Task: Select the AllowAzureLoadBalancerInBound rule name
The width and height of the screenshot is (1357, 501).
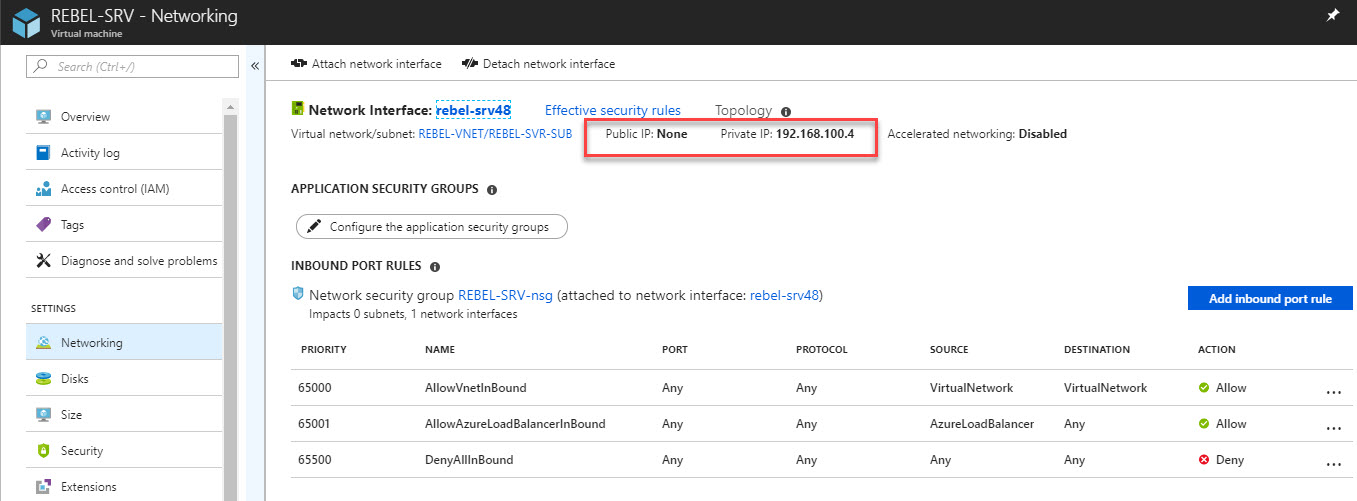Action: coord(515,424)
